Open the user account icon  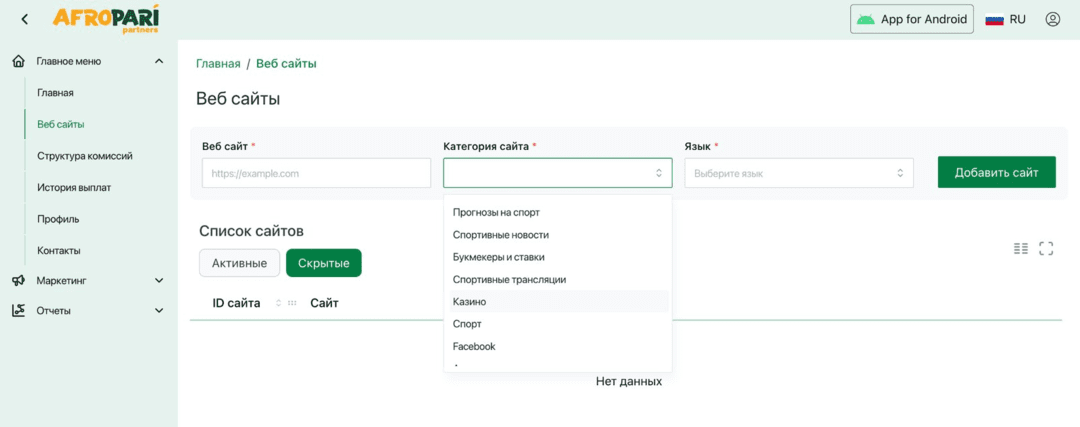click(1052, 19)
